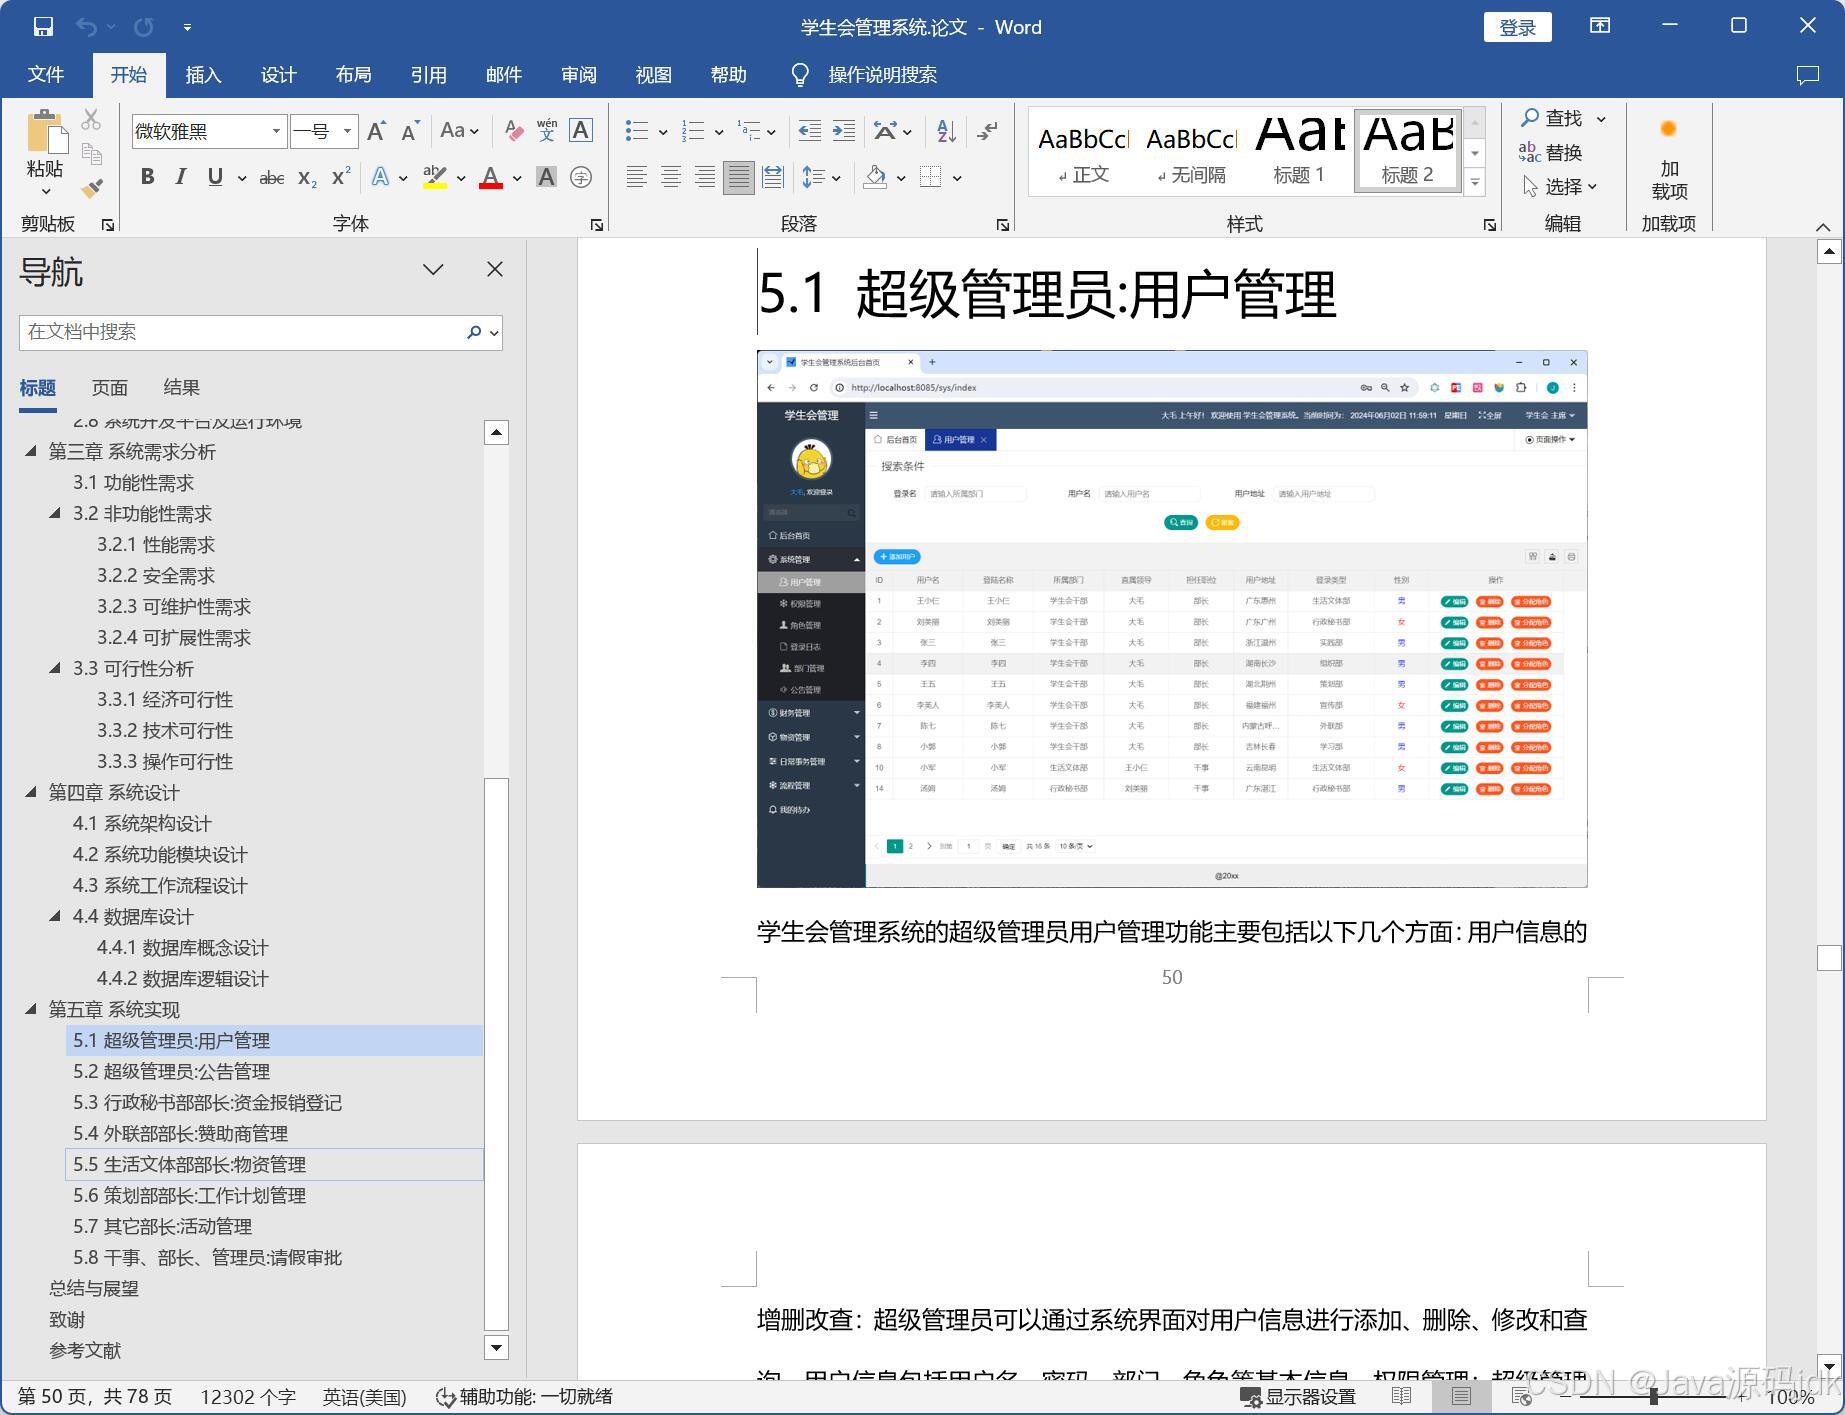Open the font name dropdown 微软雅黑
The image size is (1845, 1415).
(276, 132)
